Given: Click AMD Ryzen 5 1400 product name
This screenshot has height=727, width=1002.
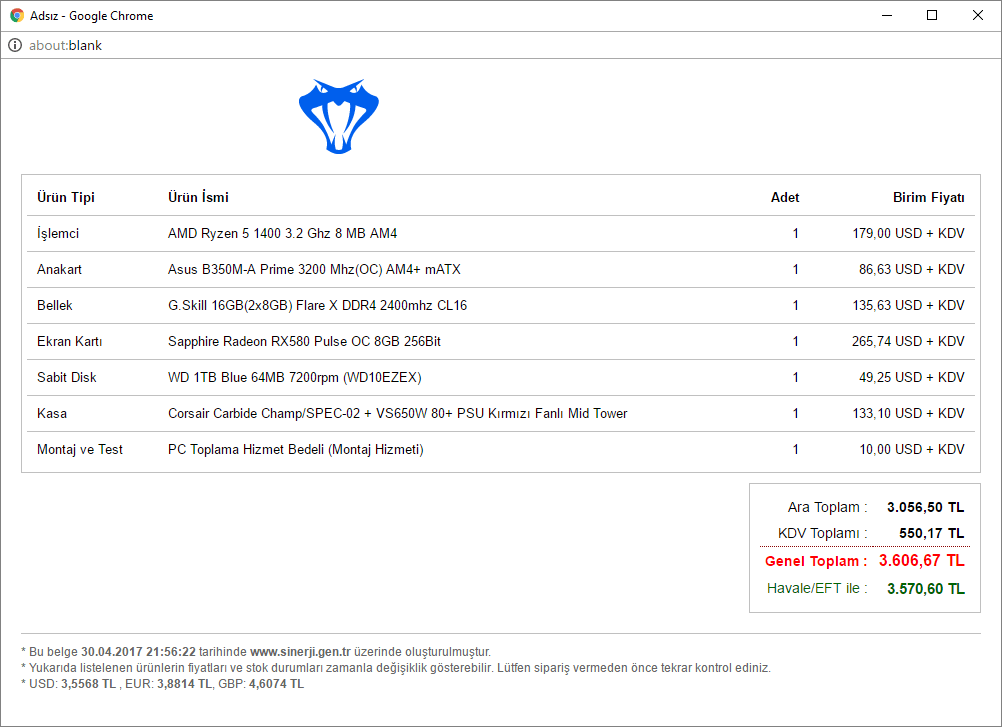Looking at the screenshot, I should pos(282,233).
